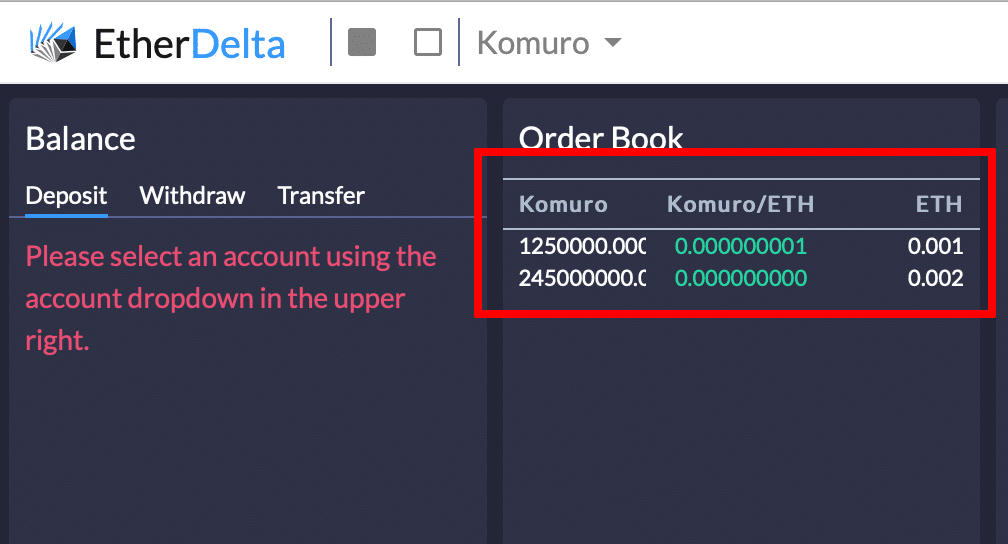
Task: Click the Balance panel heading
Action: [80, 138]
